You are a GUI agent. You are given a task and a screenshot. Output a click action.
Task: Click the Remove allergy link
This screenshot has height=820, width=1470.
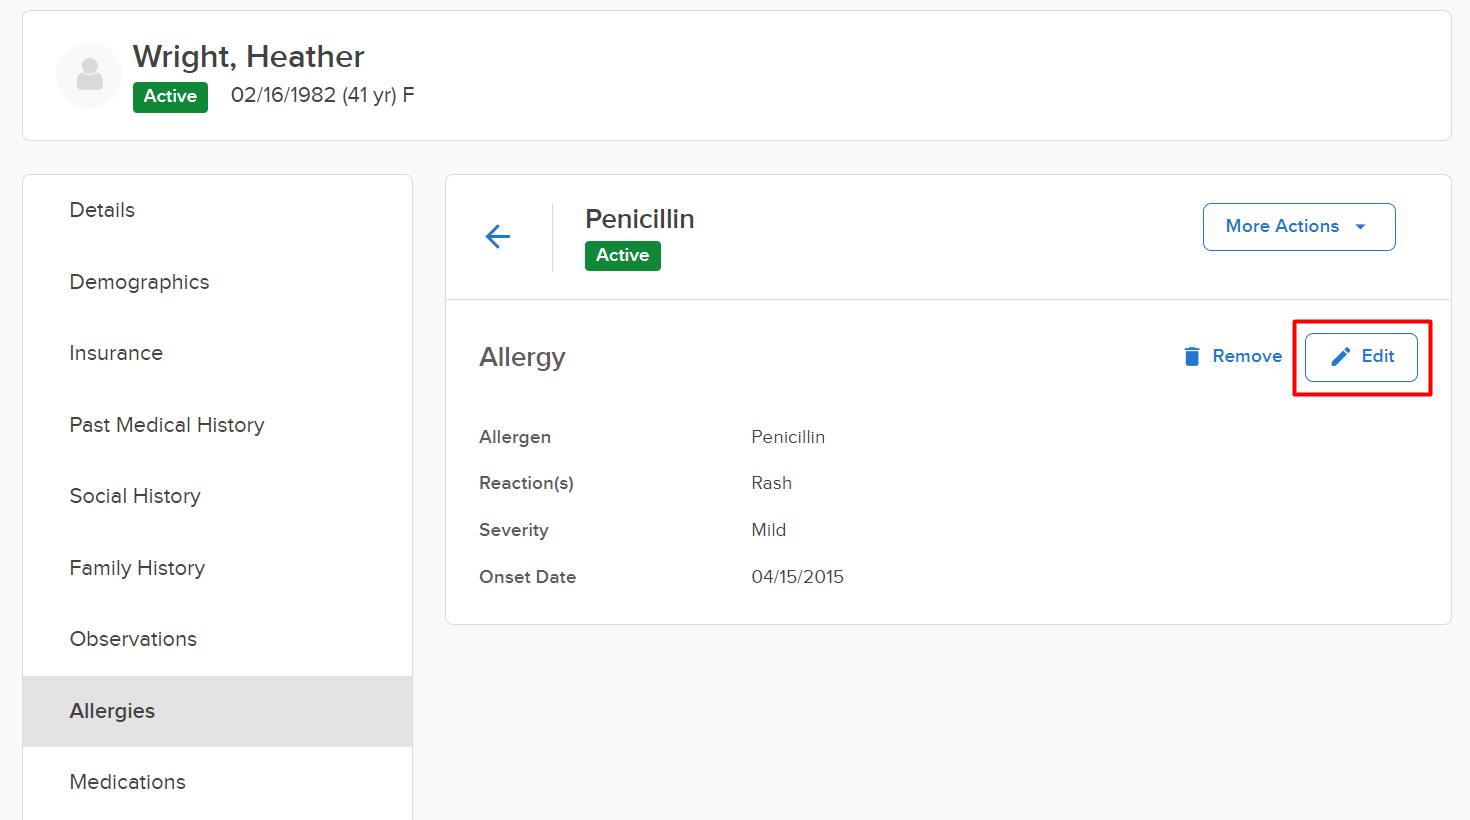[1246, 356]
